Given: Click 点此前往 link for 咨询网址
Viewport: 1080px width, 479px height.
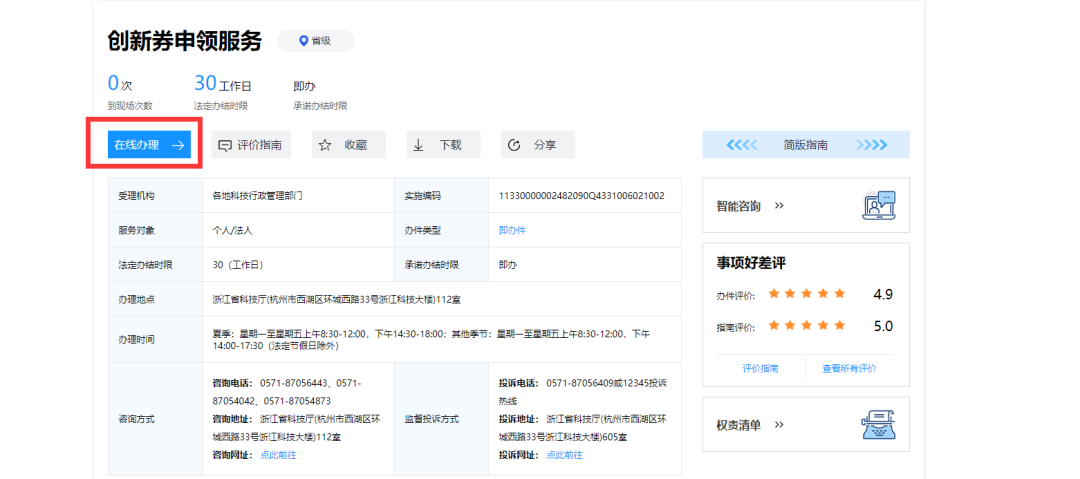Looking at the screenshot, I should click(278, 455).
